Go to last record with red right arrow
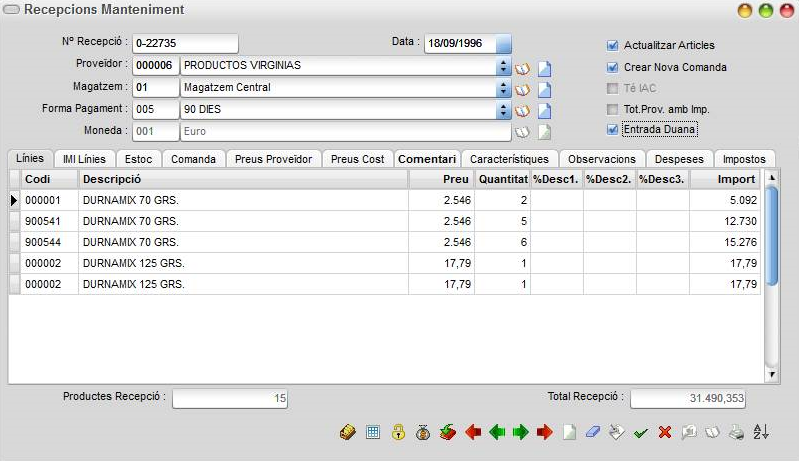Image resolution: width=799 pixels, height=461 pixels. pyautogui.click(x=544, y=432)
